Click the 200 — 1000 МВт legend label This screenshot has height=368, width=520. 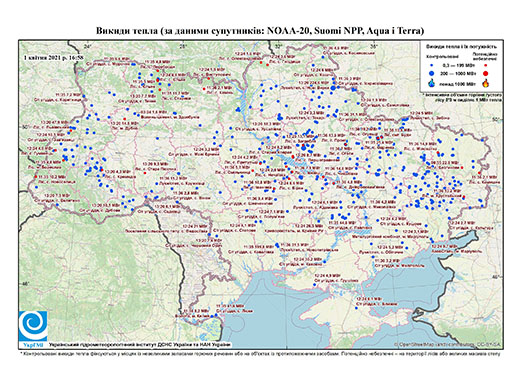pos(458,73)
